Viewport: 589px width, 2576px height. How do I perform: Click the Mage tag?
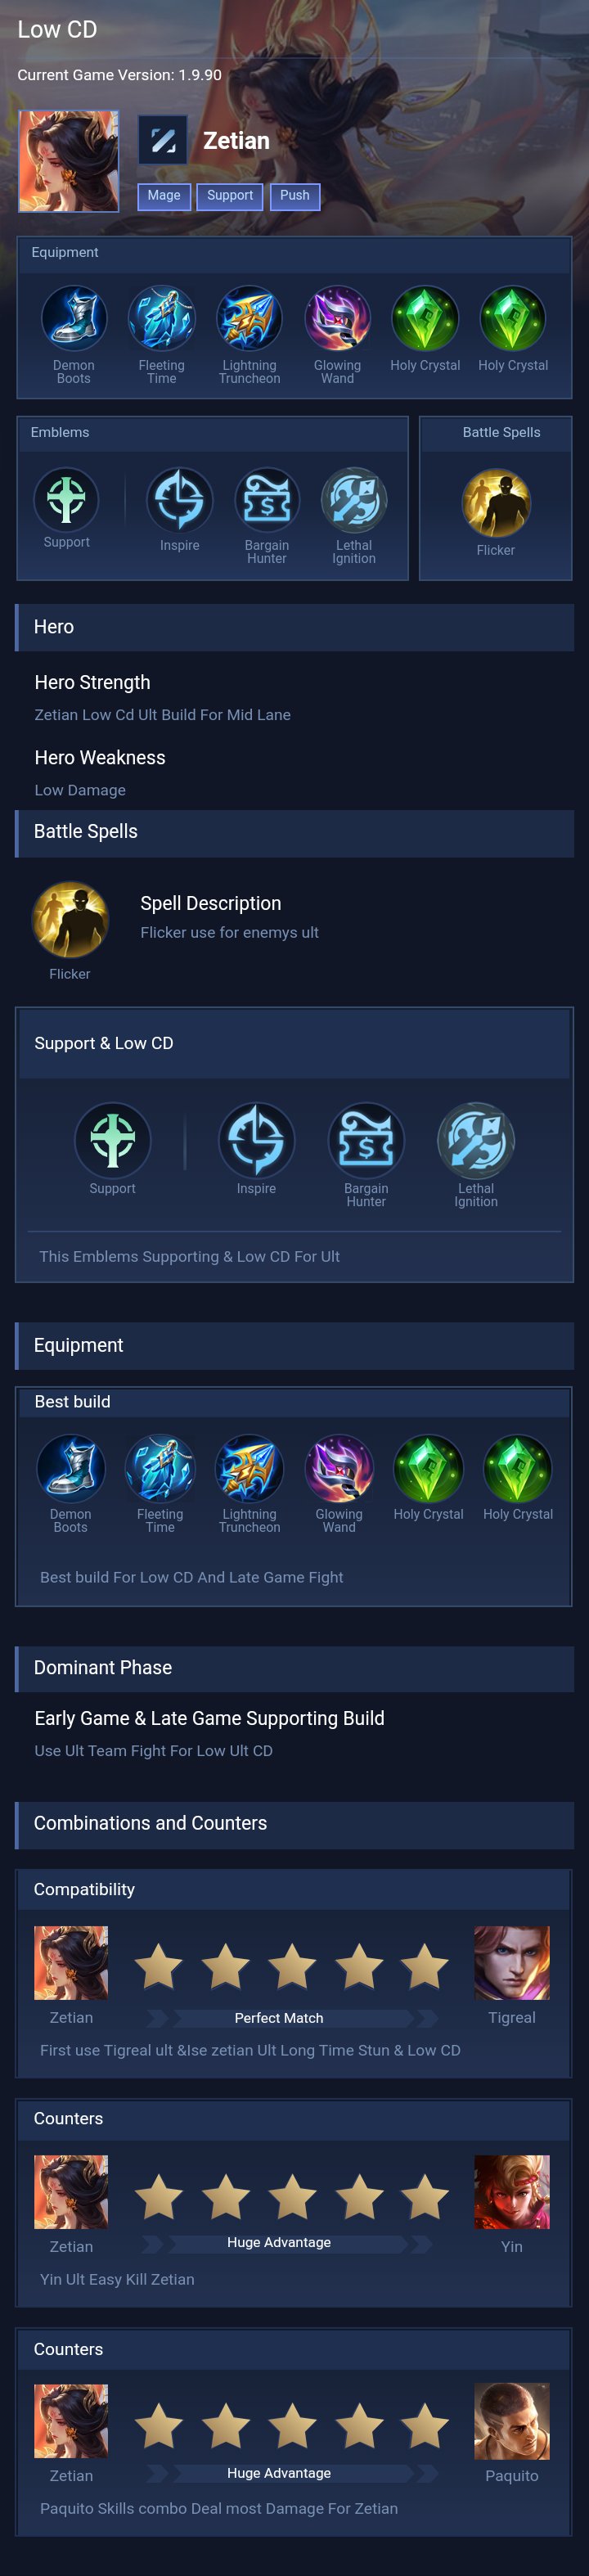[x=164, y=196]
